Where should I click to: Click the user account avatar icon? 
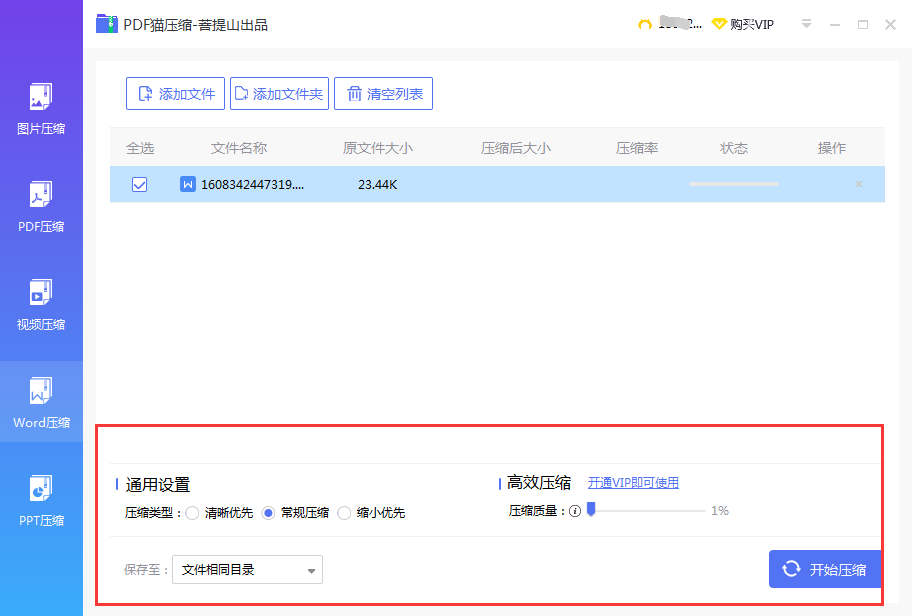(x=644, y=24)
